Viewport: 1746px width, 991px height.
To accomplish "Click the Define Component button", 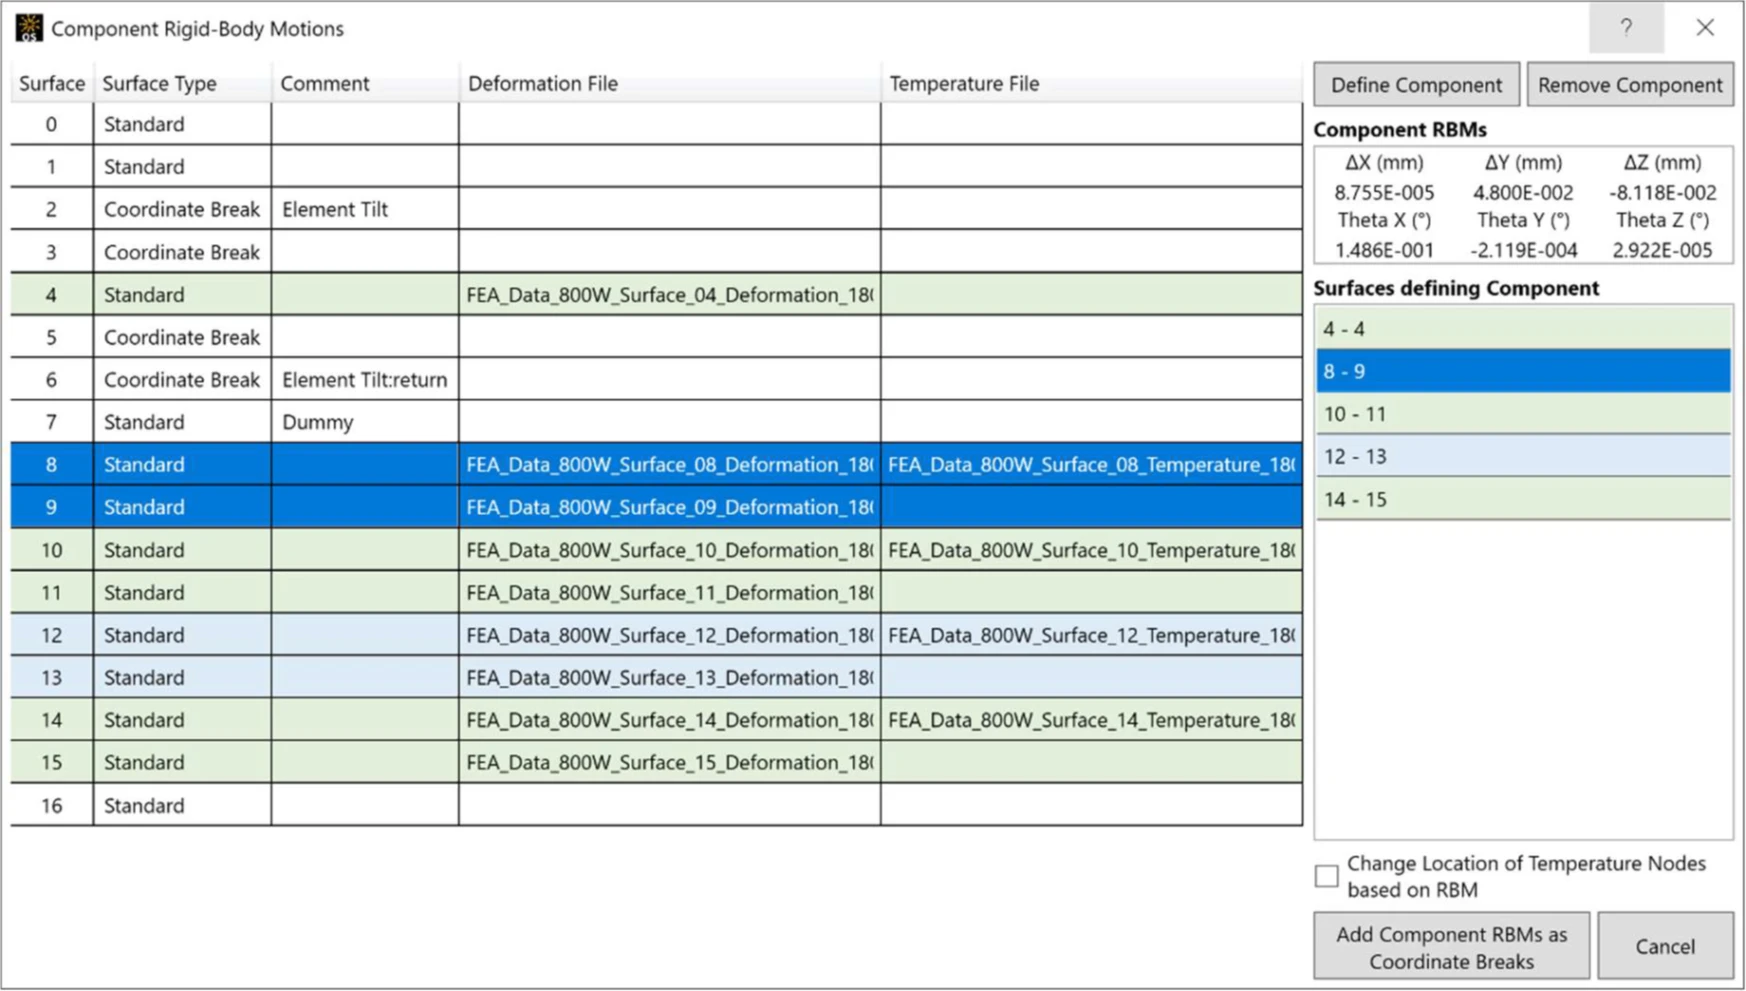I will [1416, 85].
